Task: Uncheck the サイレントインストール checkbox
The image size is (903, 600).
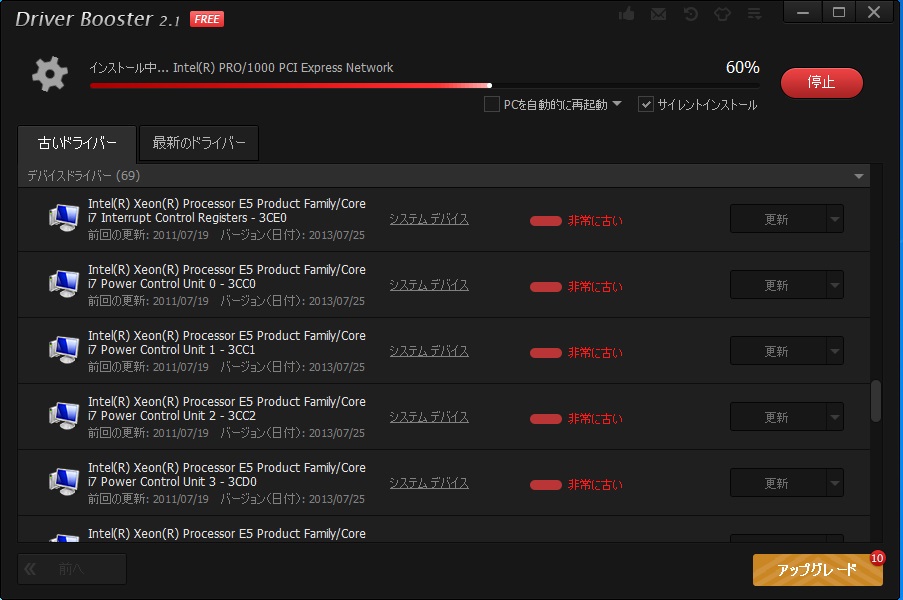Action: click(x=646, y=104)
